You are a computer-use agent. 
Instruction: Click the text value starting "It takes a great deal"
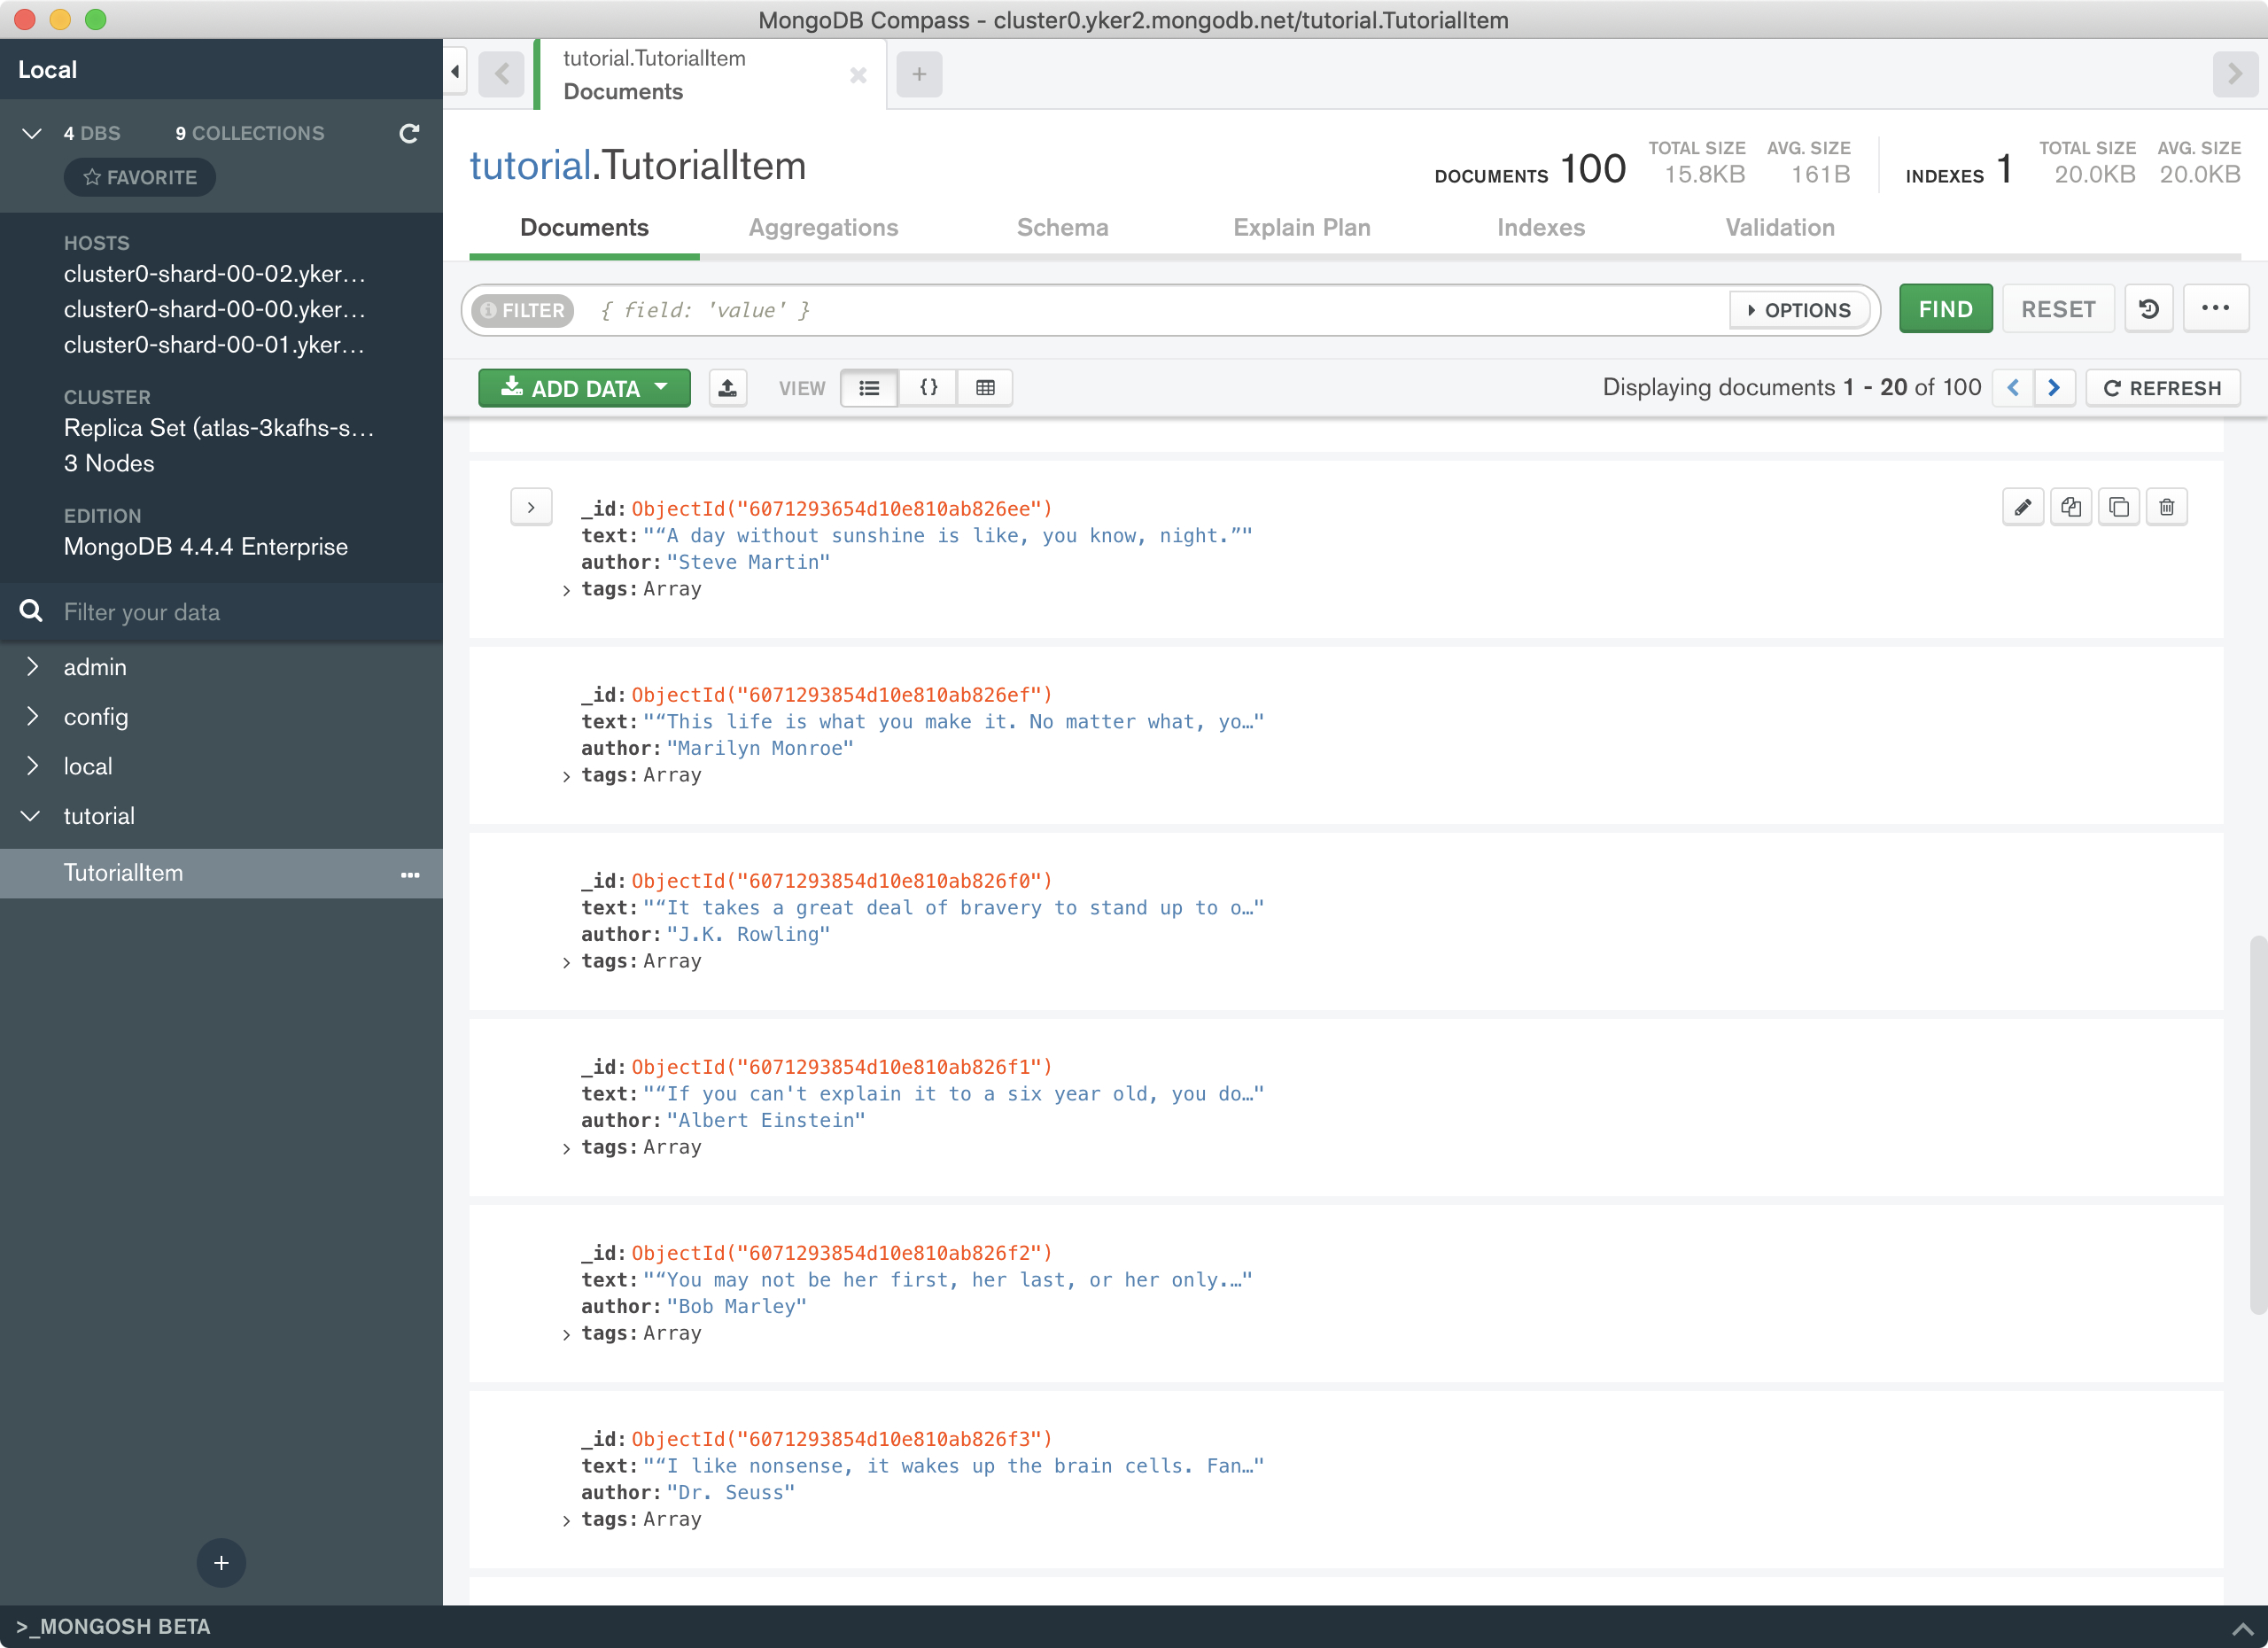click(x=953, y=907)
